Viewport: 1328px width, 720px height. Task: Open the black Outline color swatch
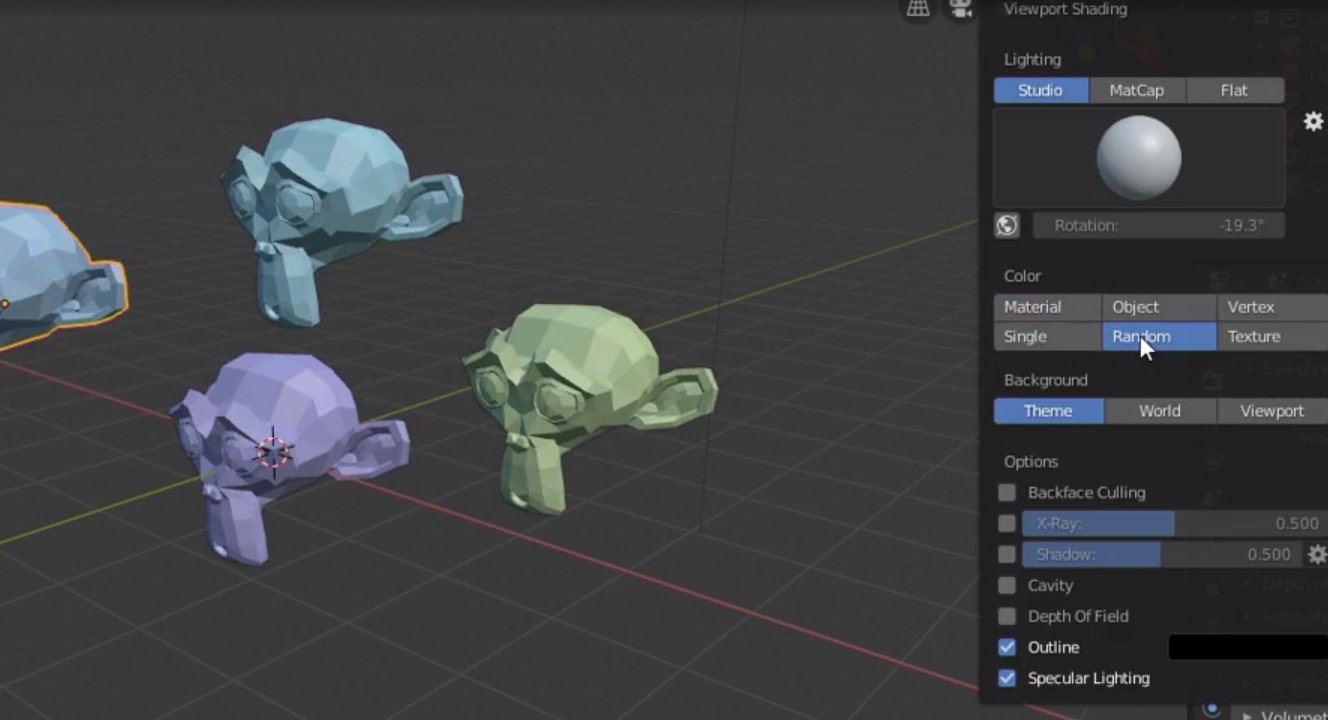click(x=1248, y=647)
